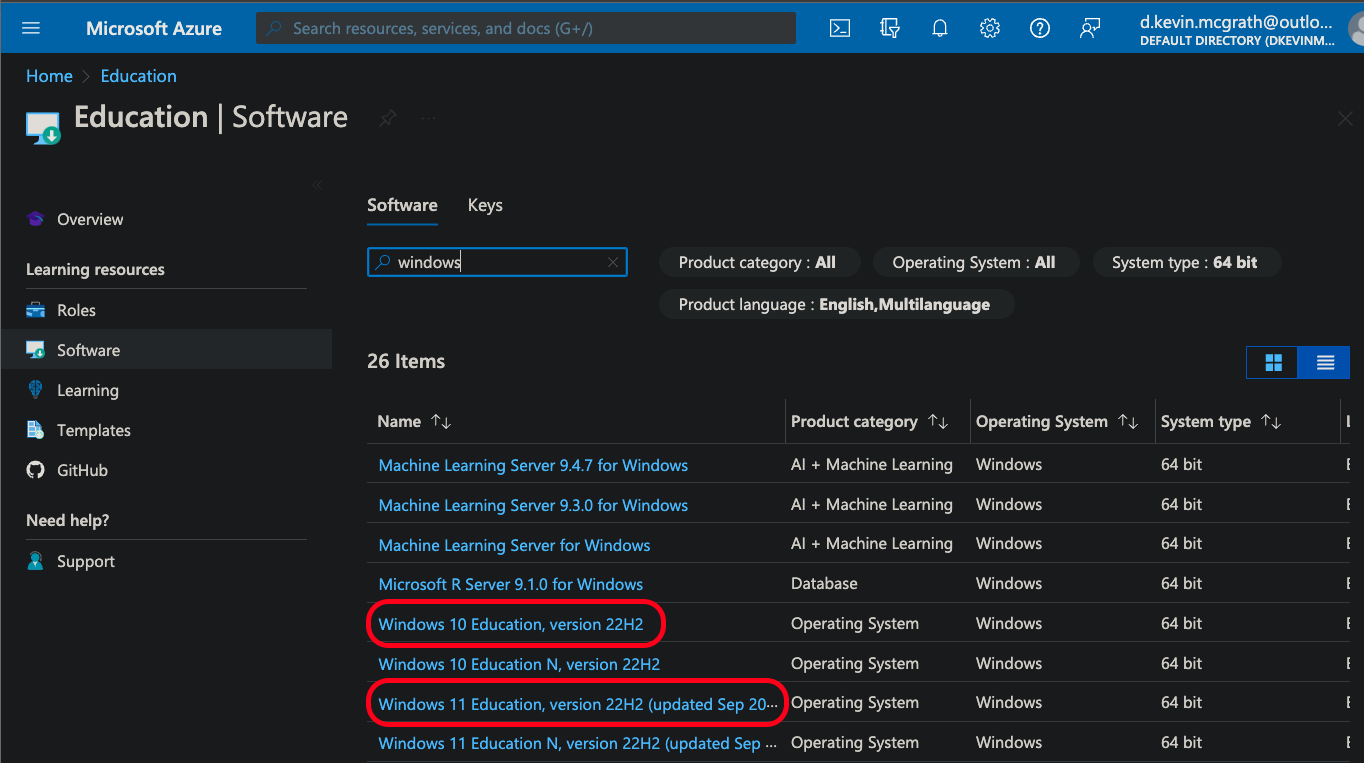Pin the Education Software blade
Viewport: 1364px width, 763px height.
pyautogui.click(x=387, y=118)
